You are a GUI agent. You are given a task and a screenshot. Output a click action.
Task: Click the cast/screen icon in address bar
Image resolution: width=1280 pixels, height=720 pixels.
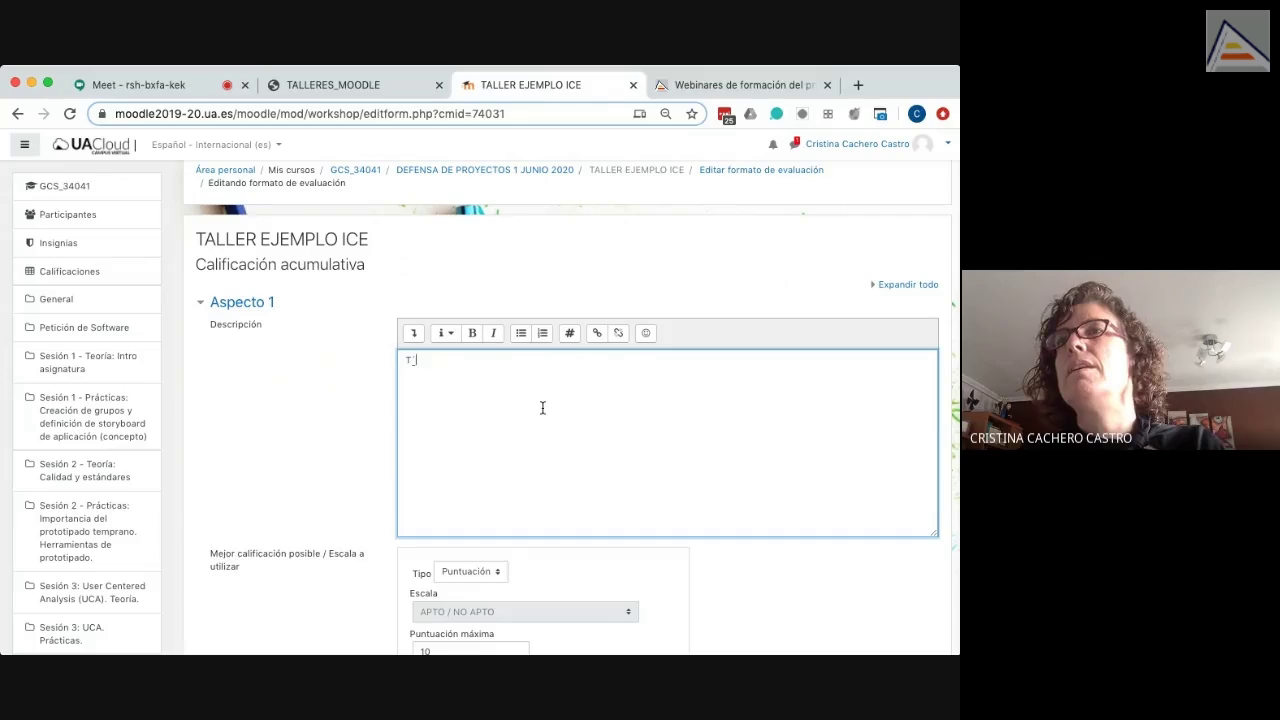pyautogui.click(x=640, y=114)
